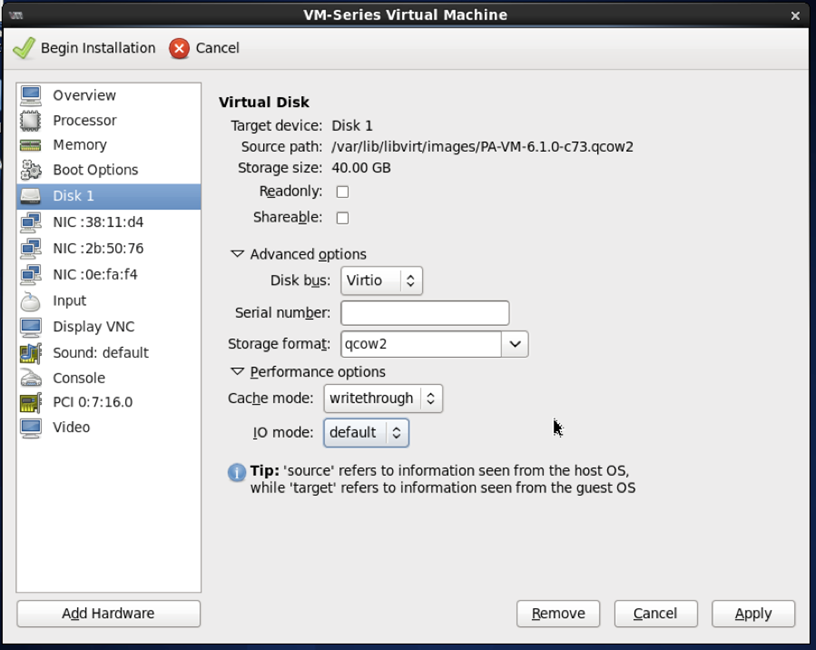Select the Boot Options gear icon
This screenshot has height=650, width=816.
32,170
